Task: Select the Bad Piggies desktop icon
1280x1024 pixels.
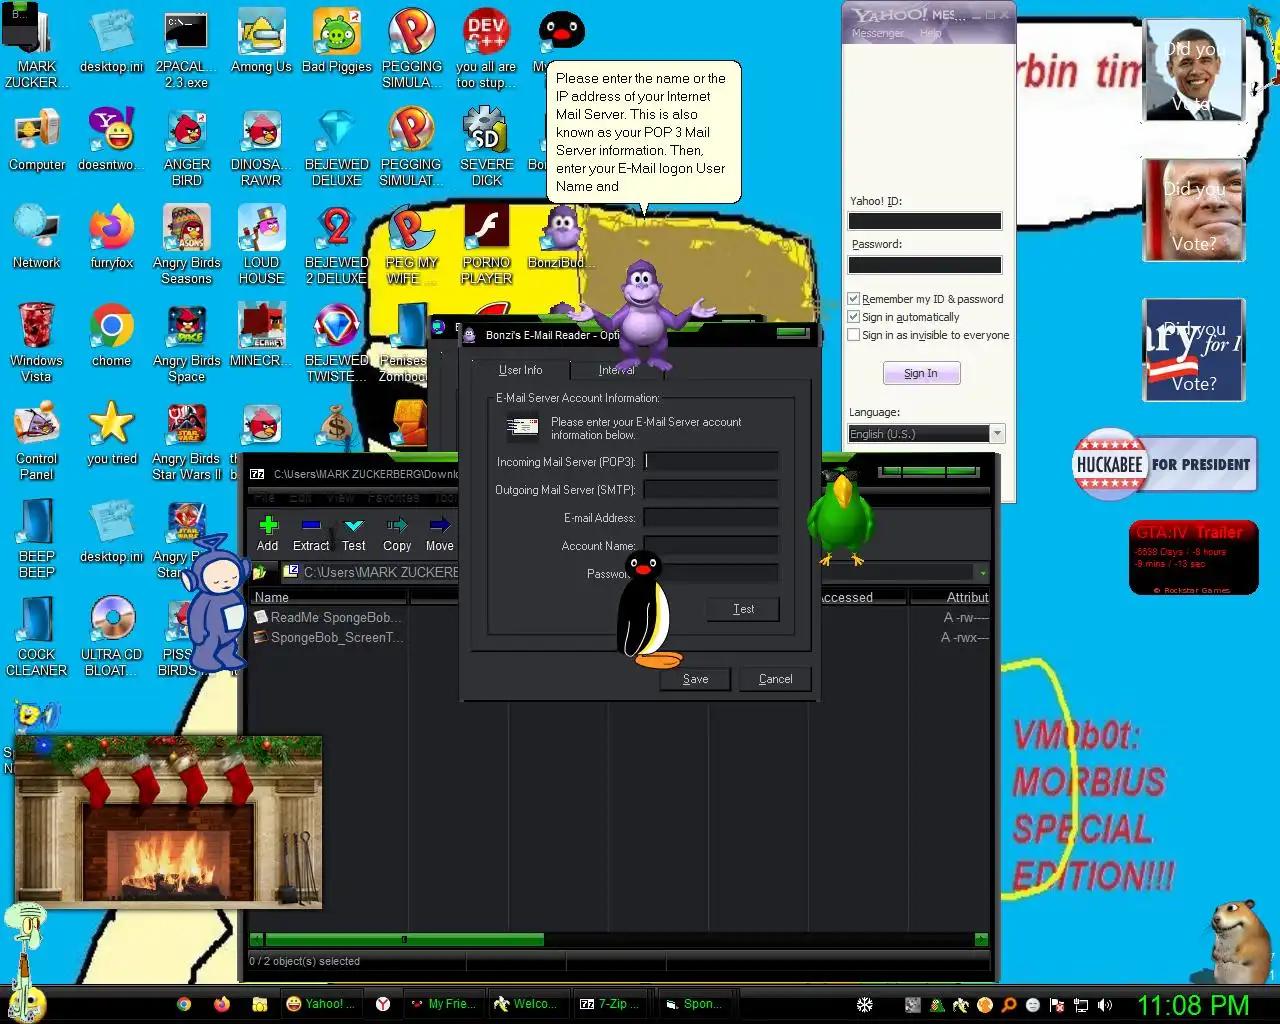Action: click(337, 43)
